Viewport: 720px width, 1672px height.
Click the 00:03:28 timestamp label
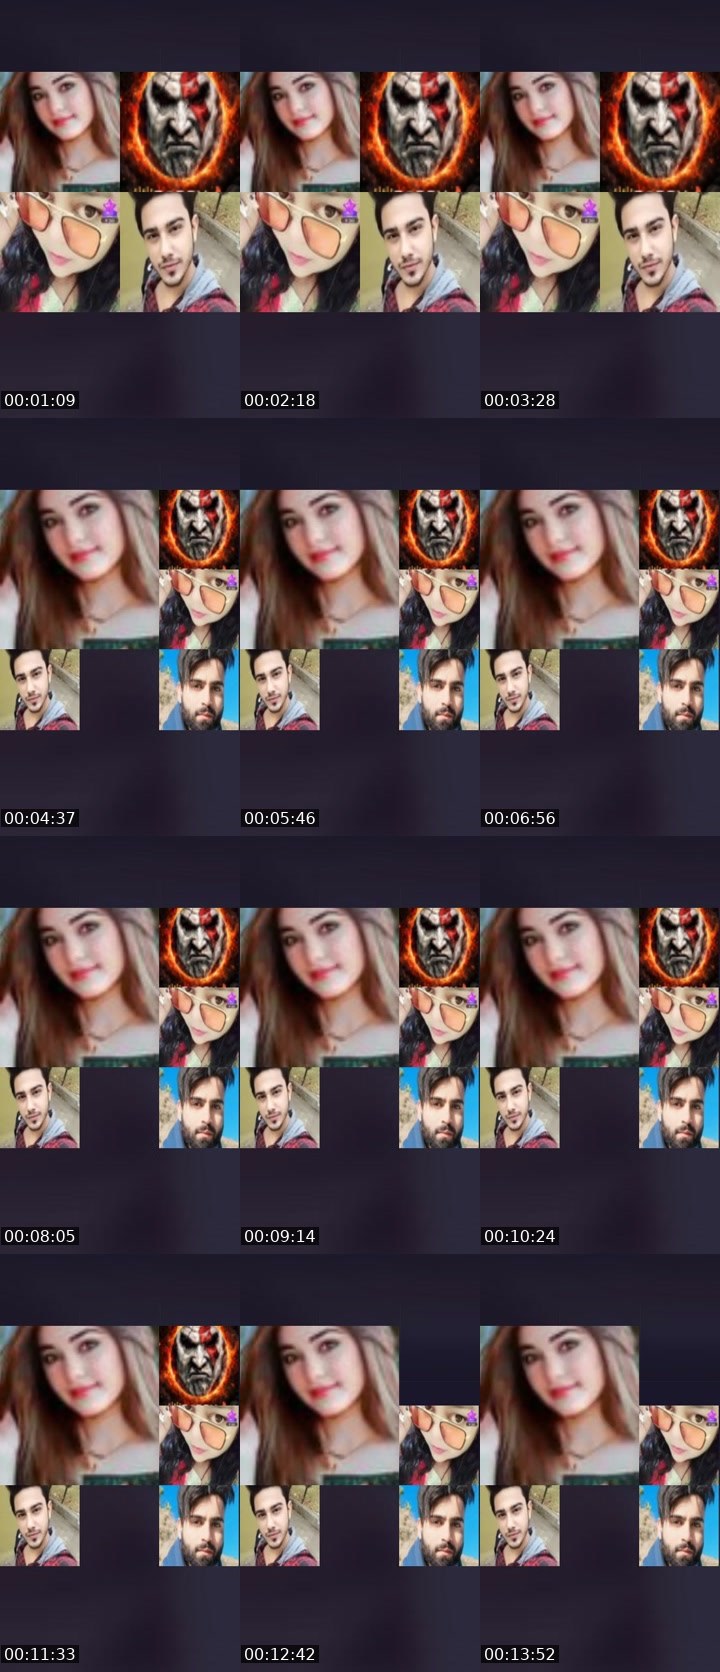point(520,400)
